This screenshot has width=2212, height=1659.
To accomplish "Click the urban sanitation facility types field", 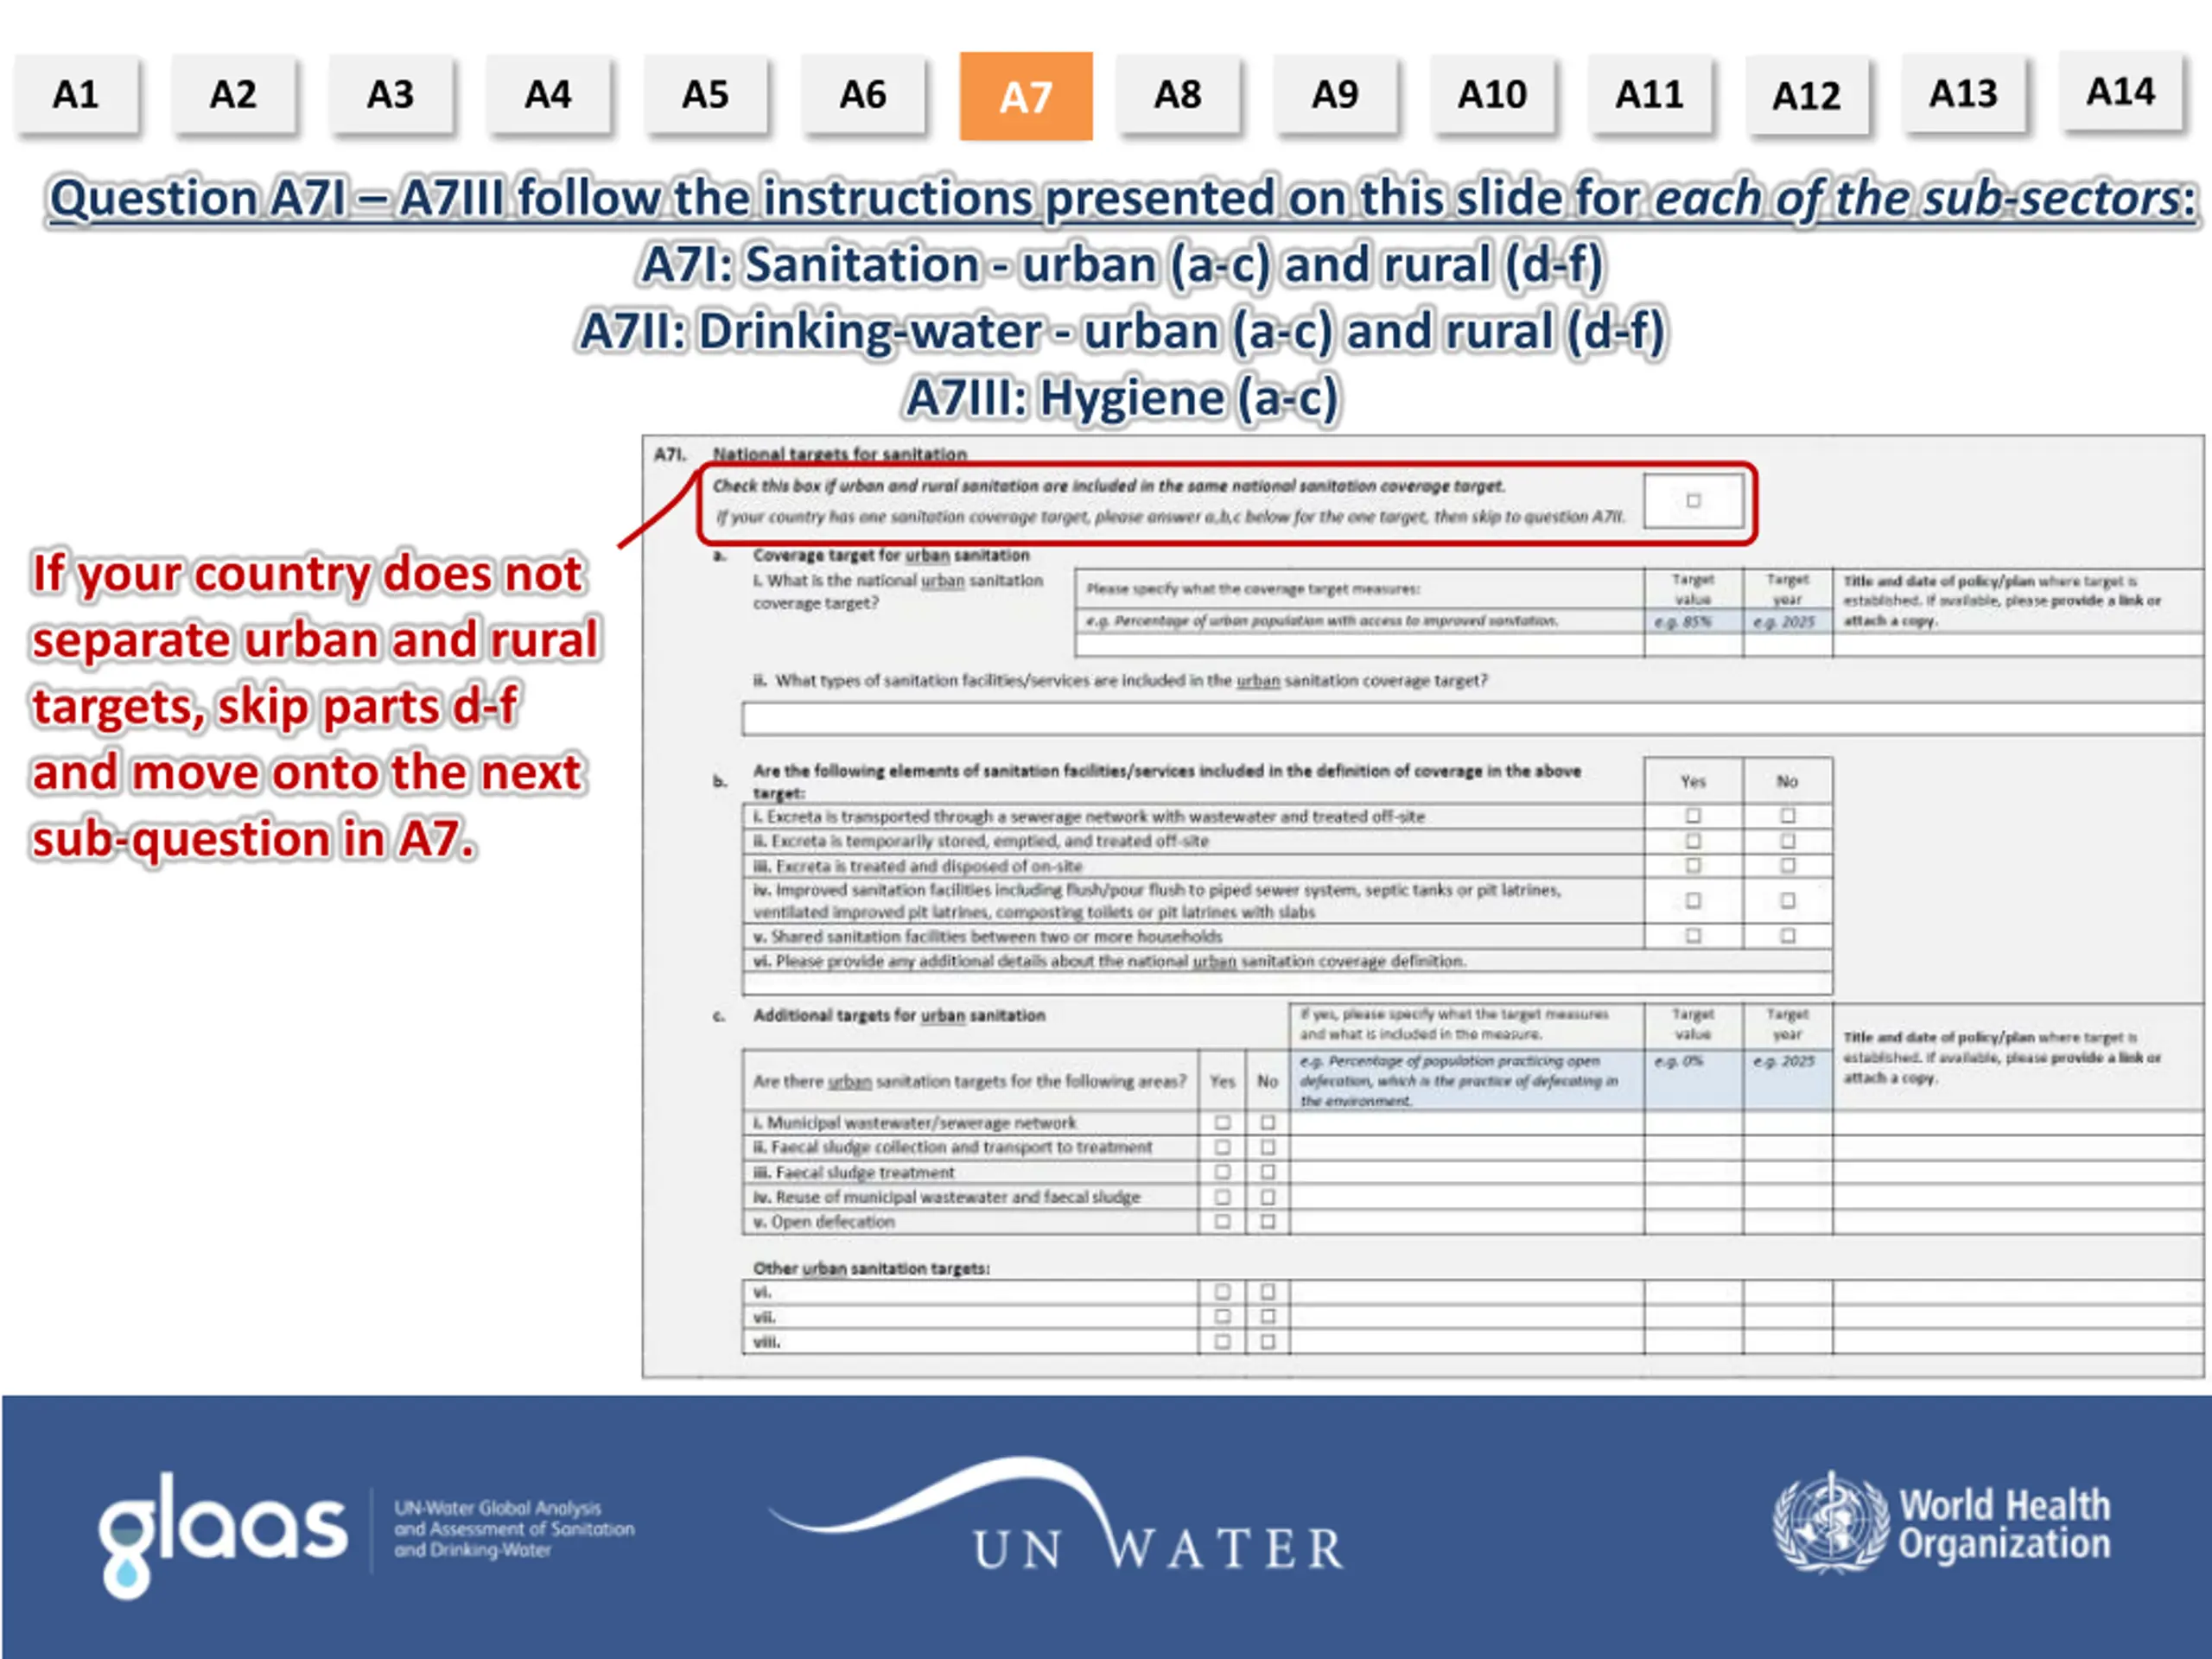I will [x=1472, y=719].
